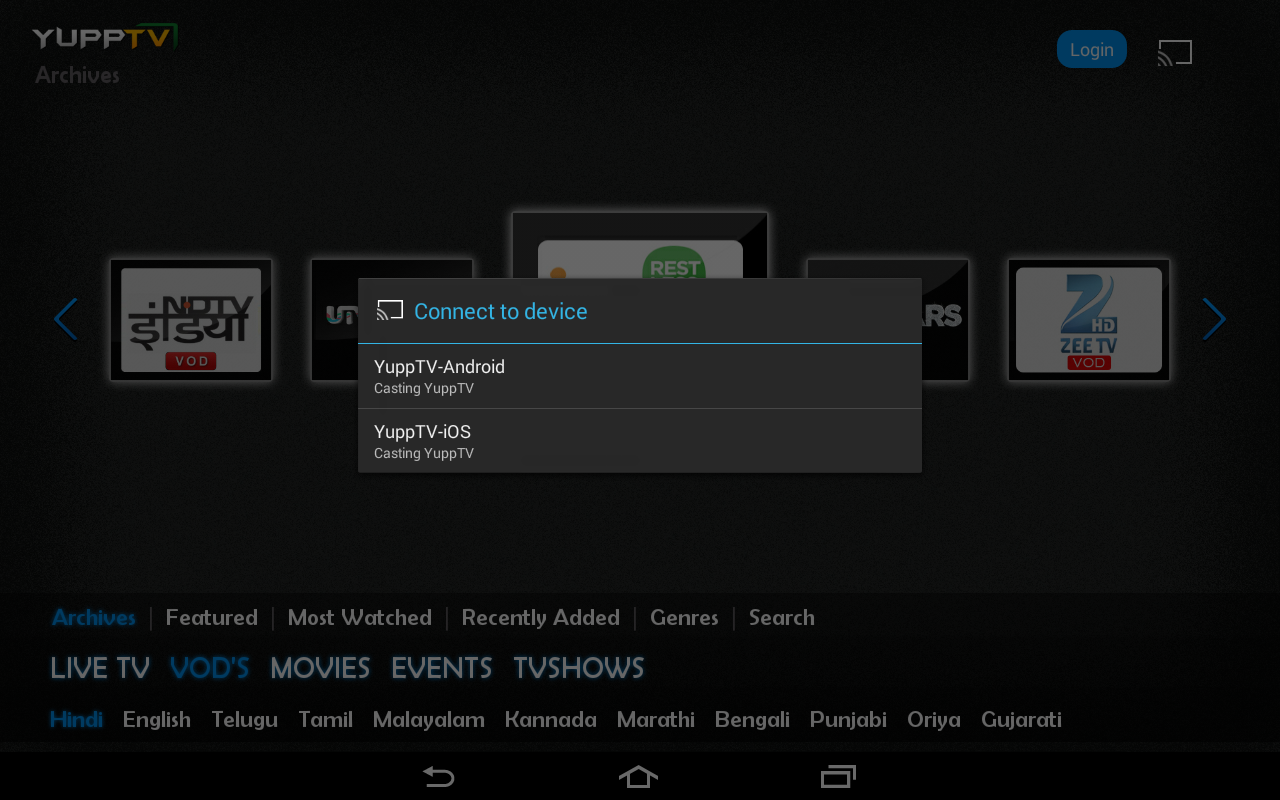Tap the Android back navigation button
1280x800 pixels.
tap(438, 776)
